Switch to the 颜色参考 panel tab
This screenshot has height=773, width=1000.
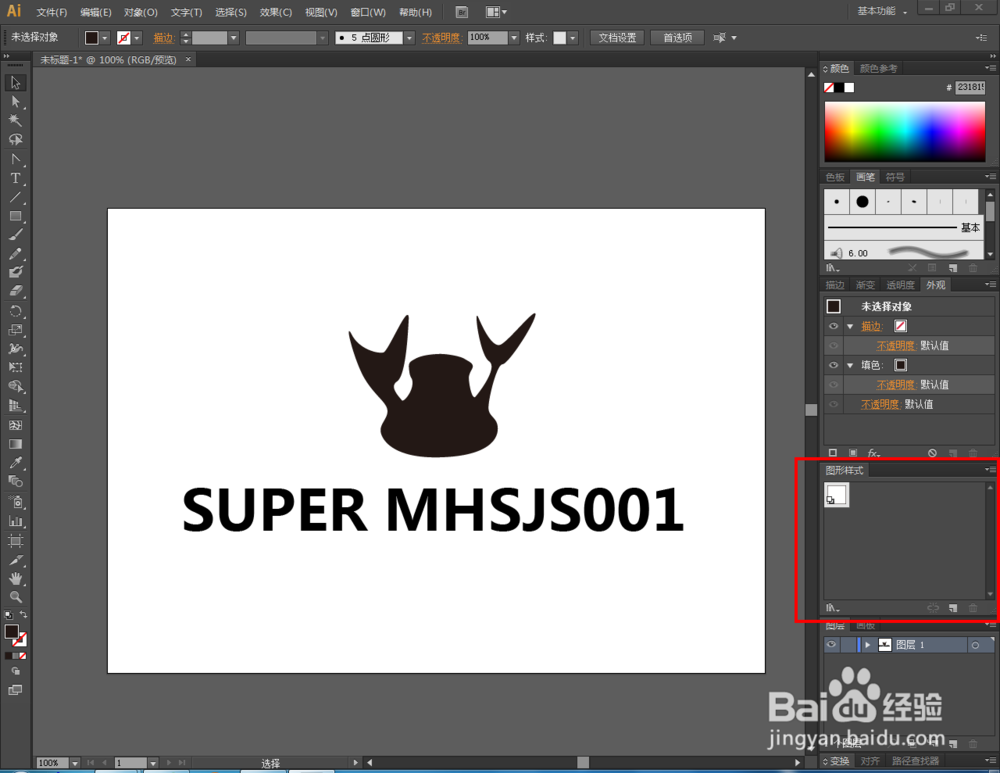point(878,68)
